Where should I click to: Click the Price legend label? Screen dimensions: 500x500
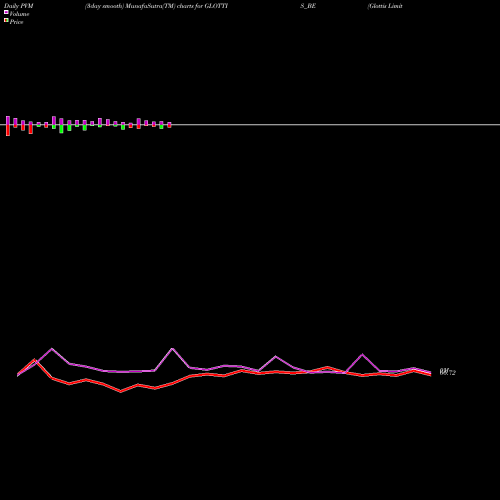pyautogui.click(x=16, y=22)
